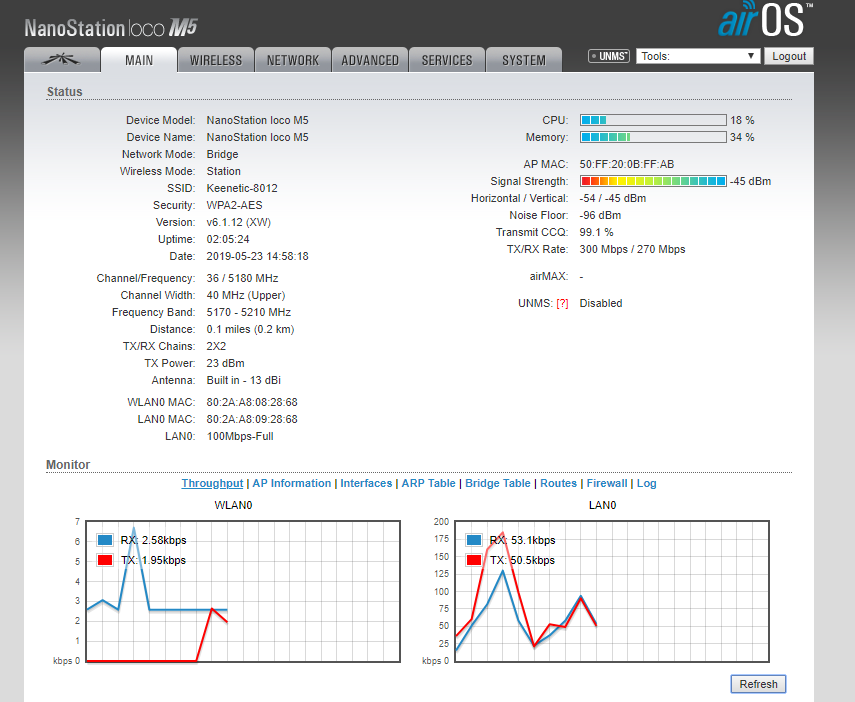Open the NETWORK tab

[293, 59]
